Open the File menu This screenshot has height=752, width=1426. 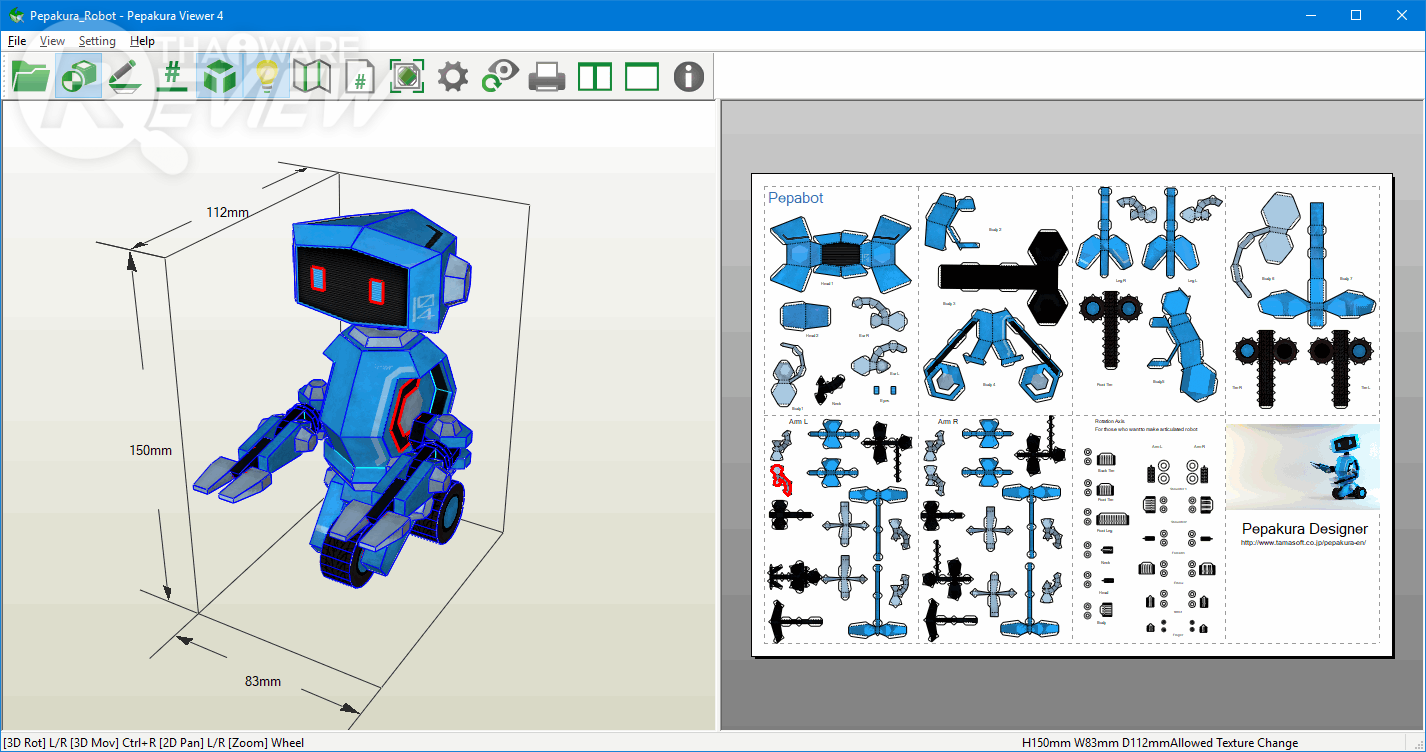click(x=17, y=41)
